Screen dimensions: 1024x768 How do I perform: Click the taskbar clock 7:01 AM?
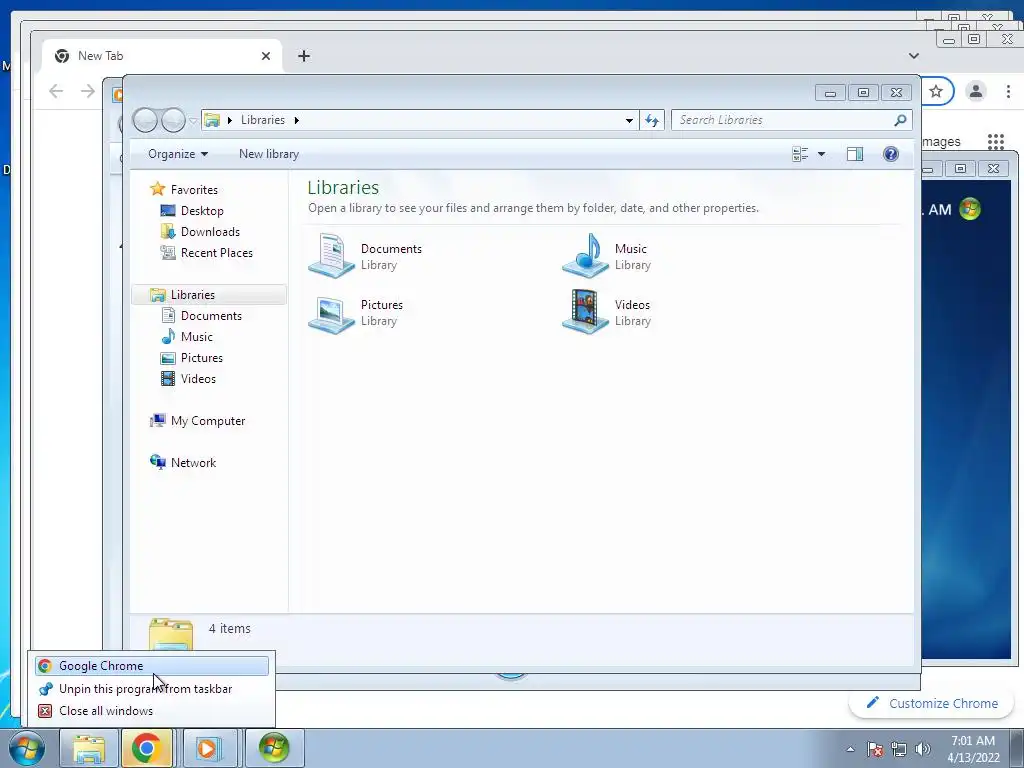click(x=973, y=741)
